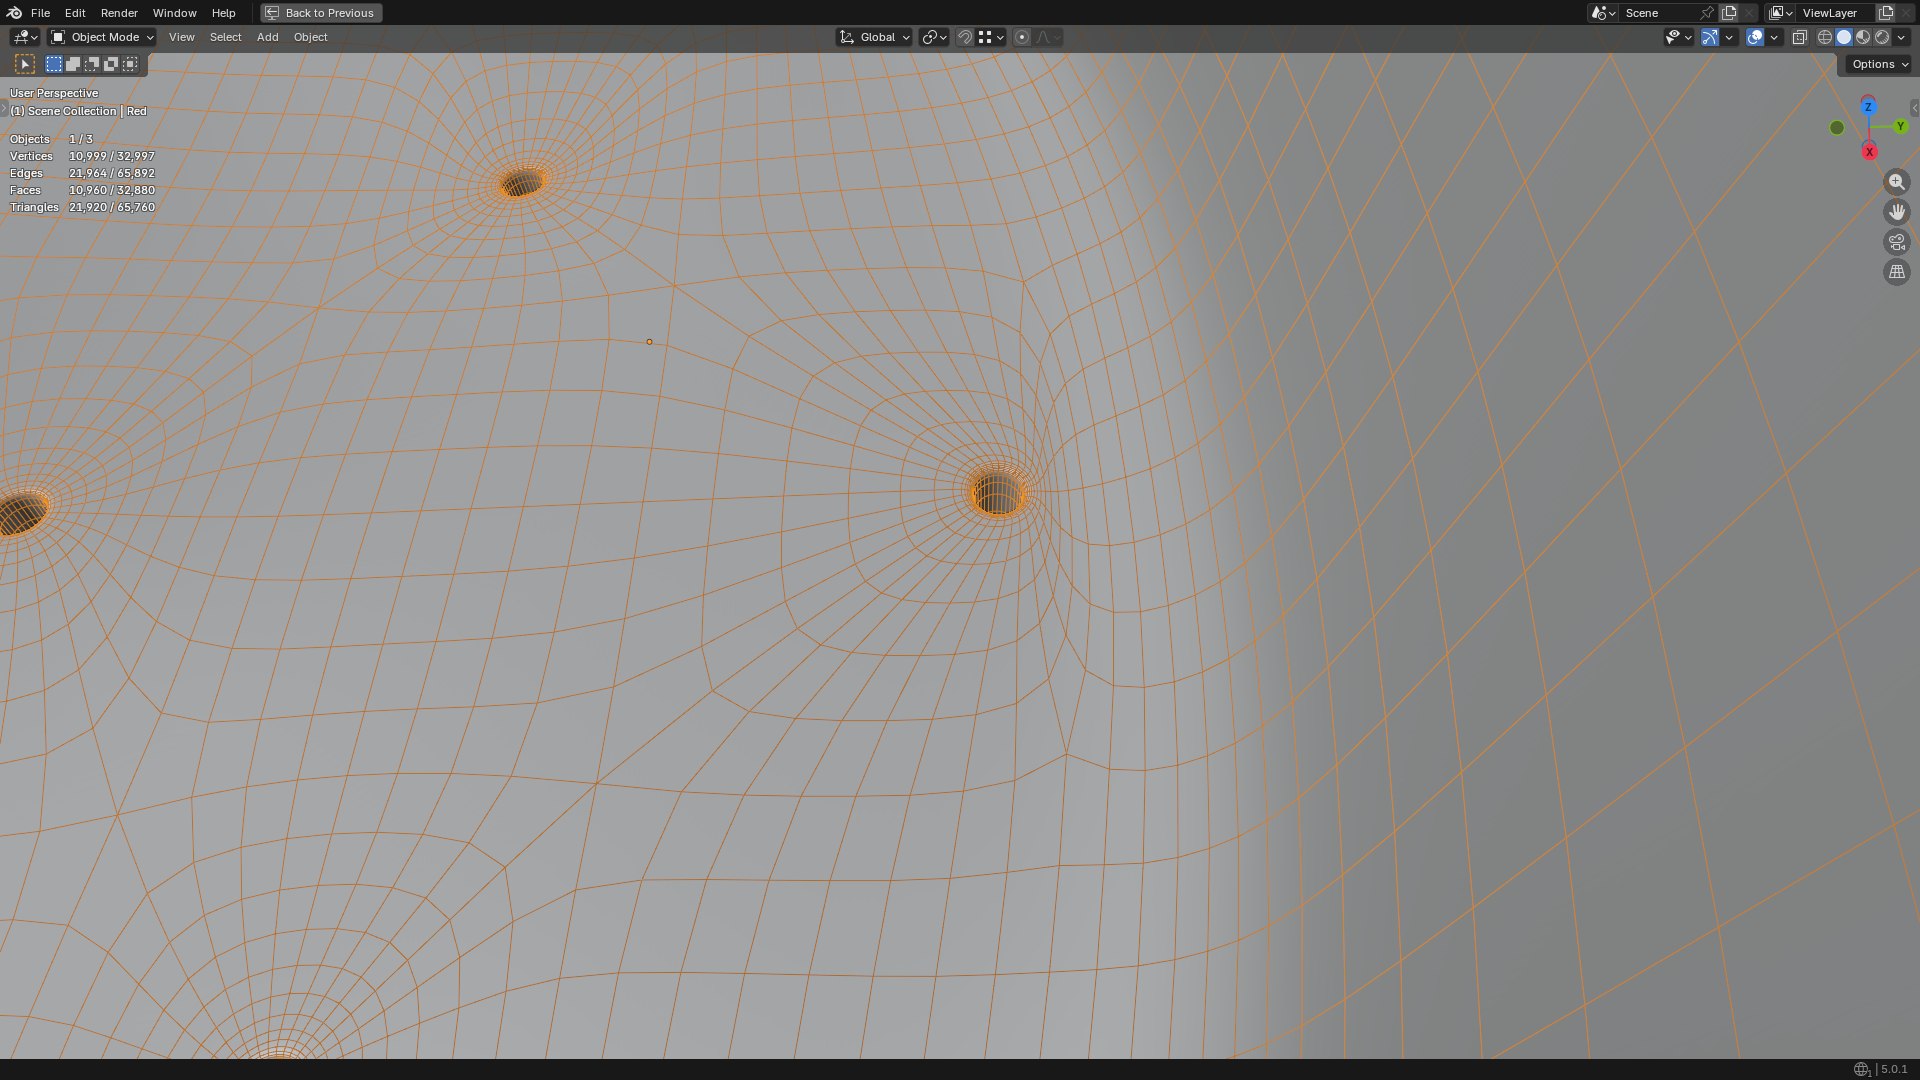Add a new view layer
Screen dimensions: 1920x1080
[x=1886, y=13]
